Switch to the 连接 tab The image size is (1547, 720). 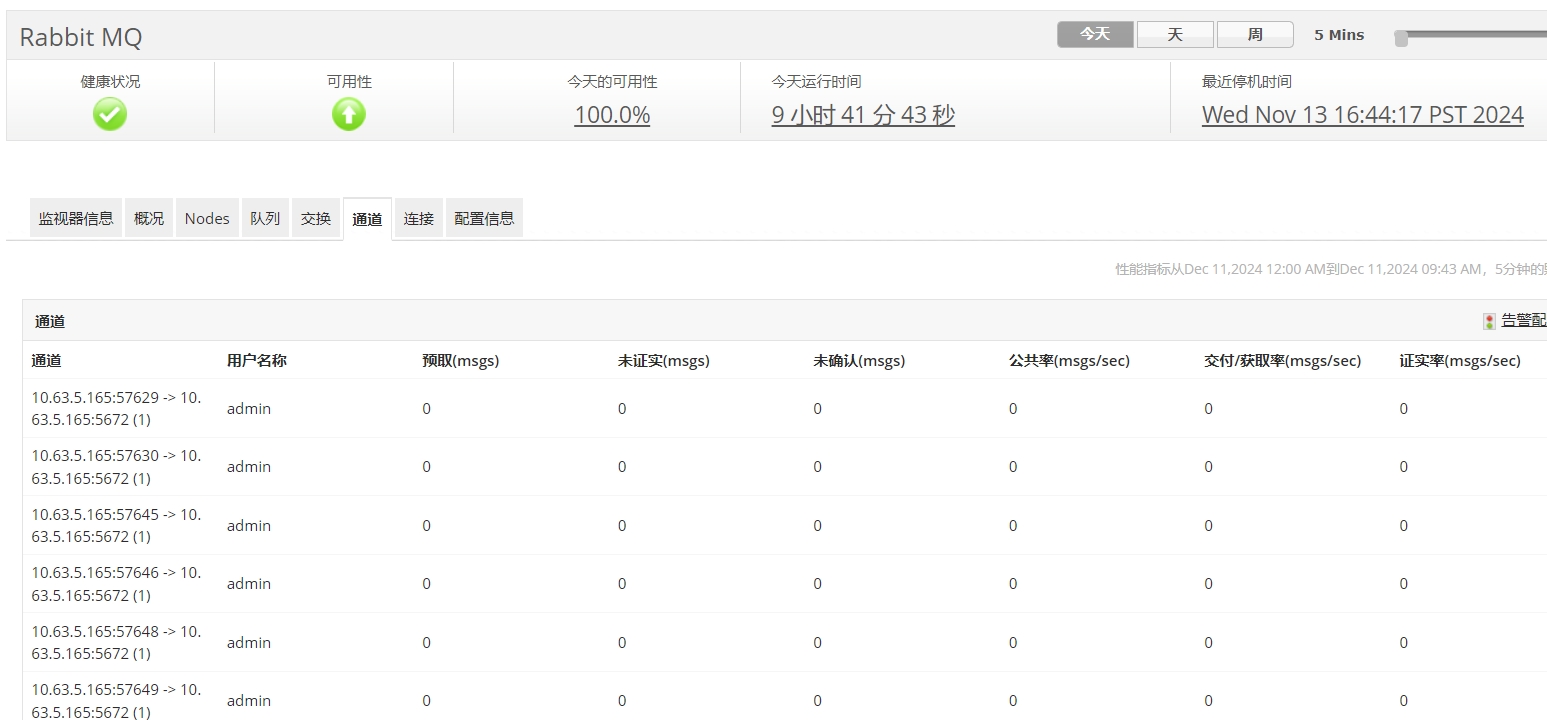[419, 218]
